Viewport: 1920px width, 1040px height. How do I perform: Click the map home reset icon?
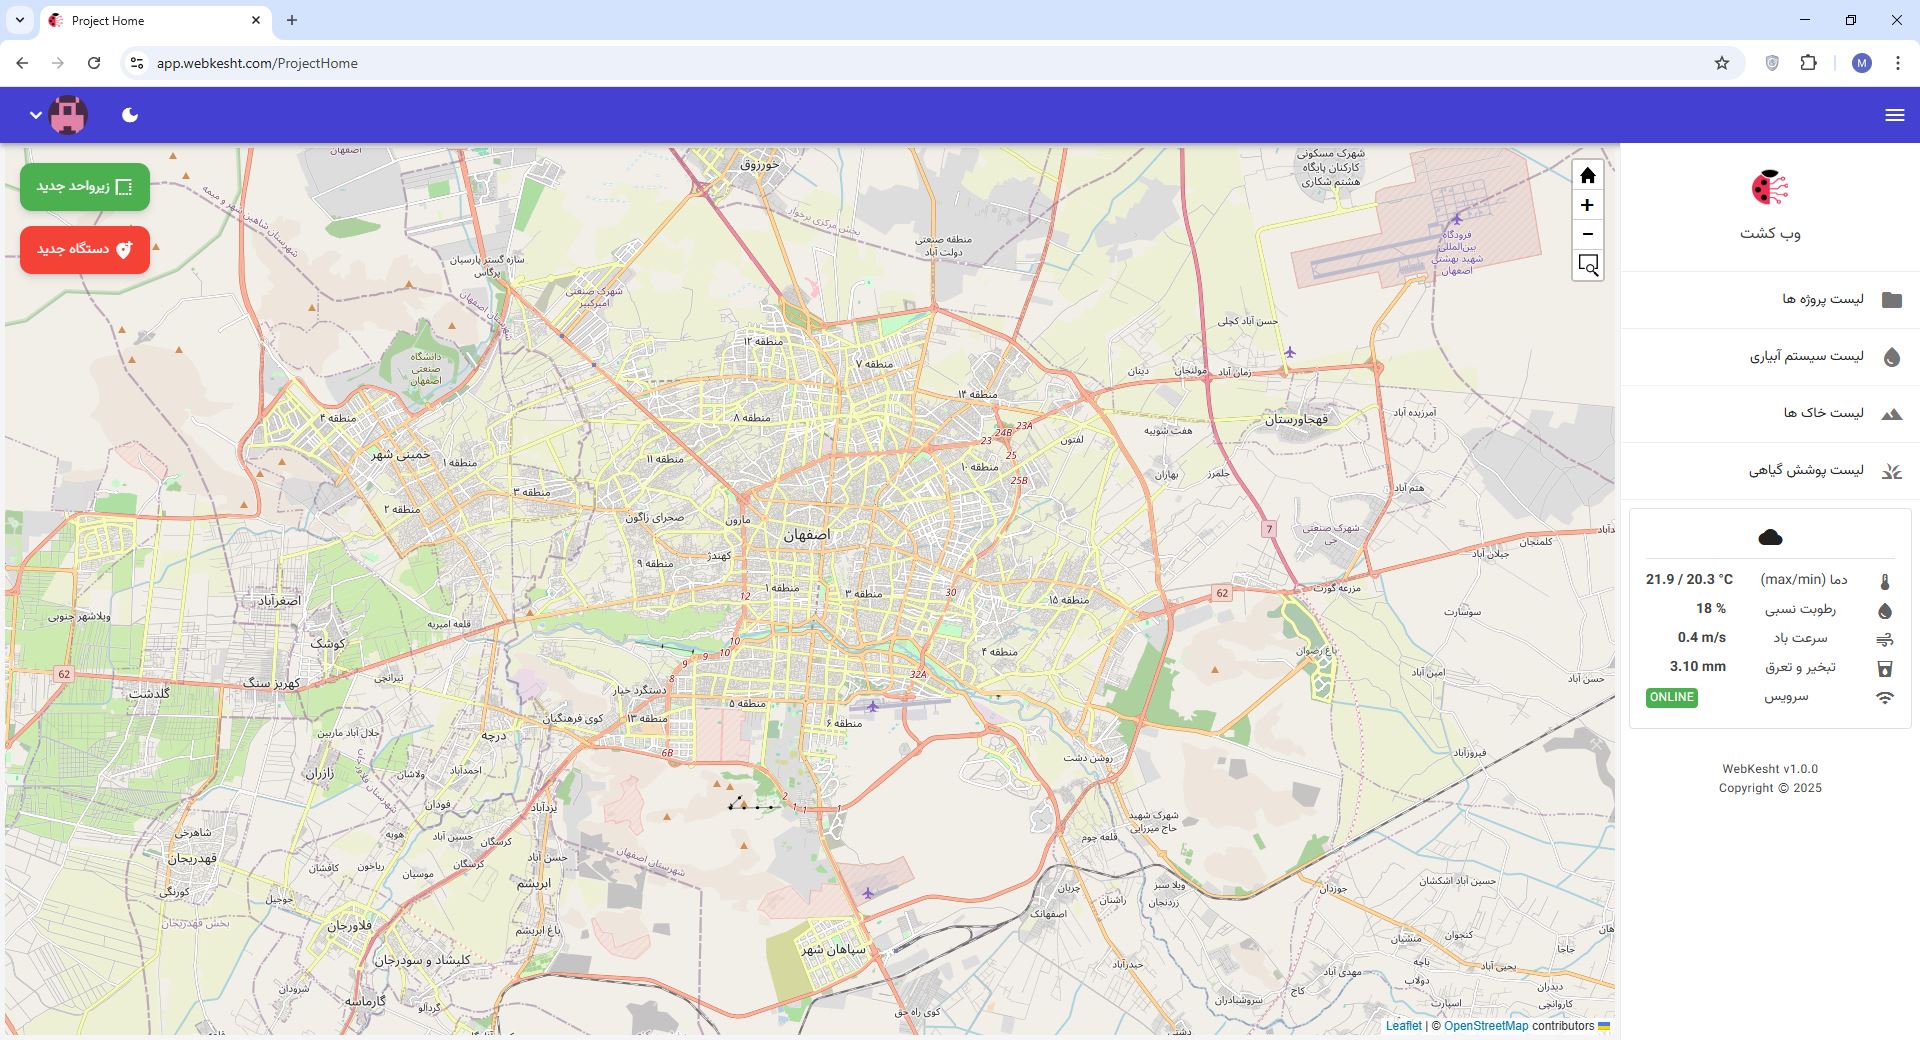coord(1587,176)
